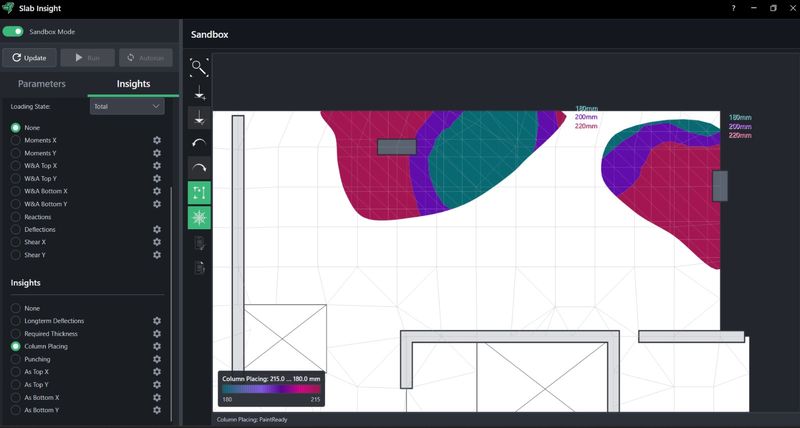Open settings gear for W&A Bottom X

[157, 191]
